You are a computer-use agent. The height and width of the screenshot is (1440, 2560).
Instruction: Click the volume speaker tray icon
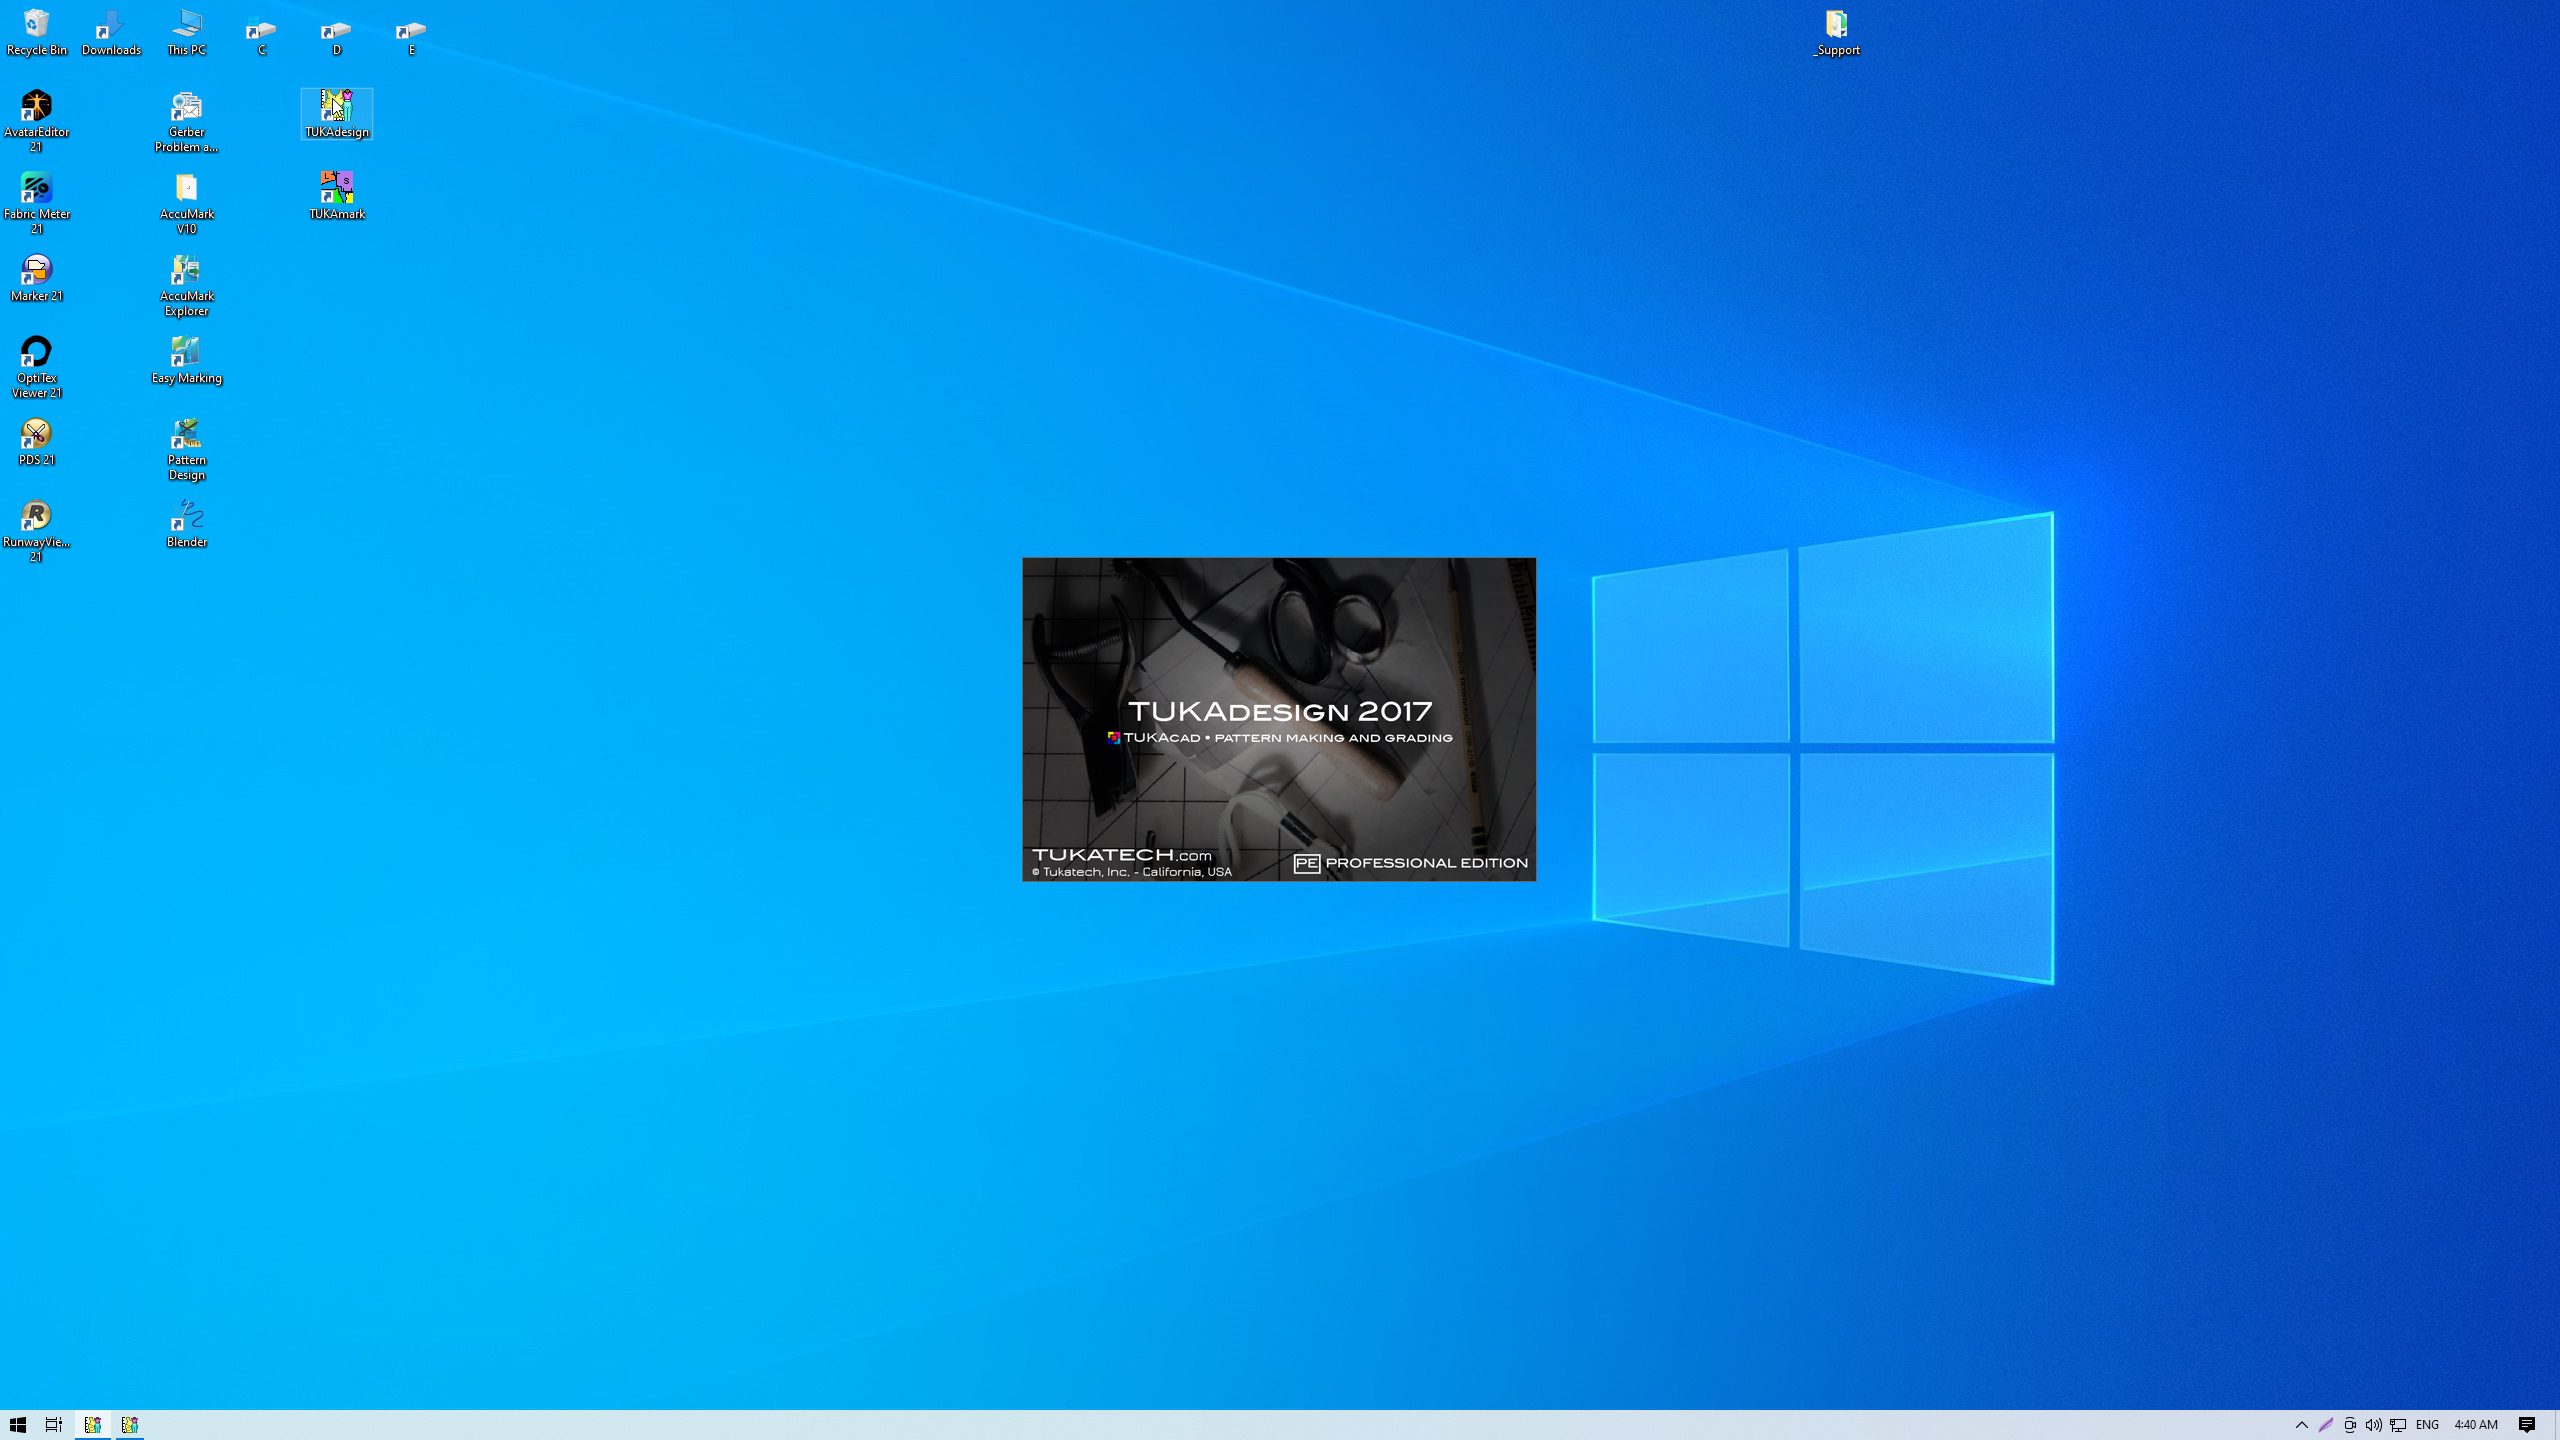click(x=2373, y=1424)
